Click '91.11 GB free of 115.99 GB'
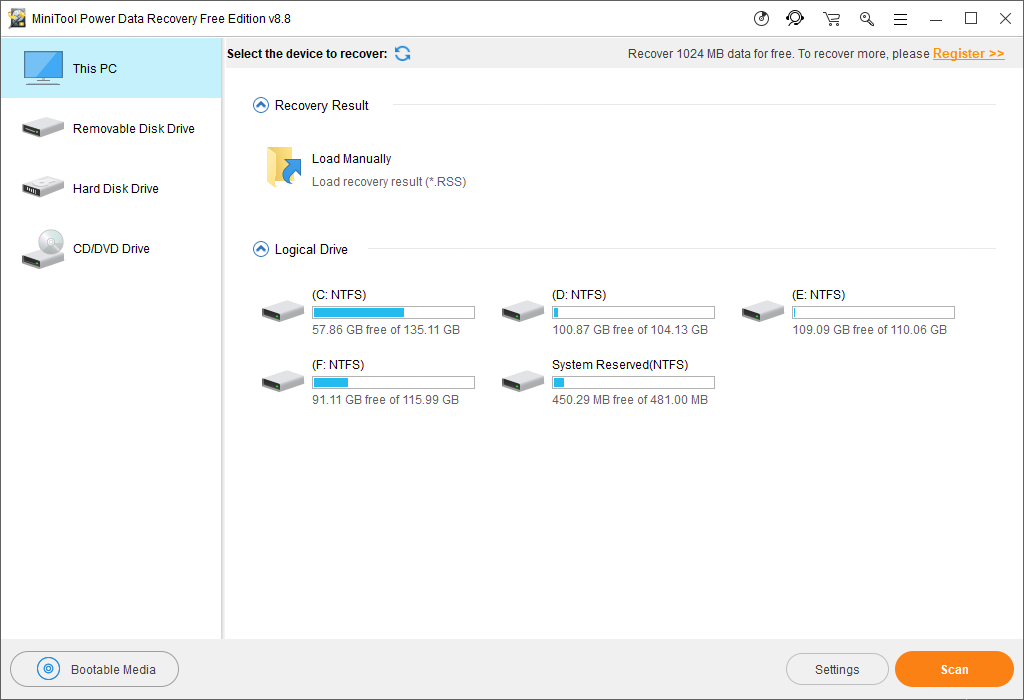The image size is (1024, 700). [385, 400]
